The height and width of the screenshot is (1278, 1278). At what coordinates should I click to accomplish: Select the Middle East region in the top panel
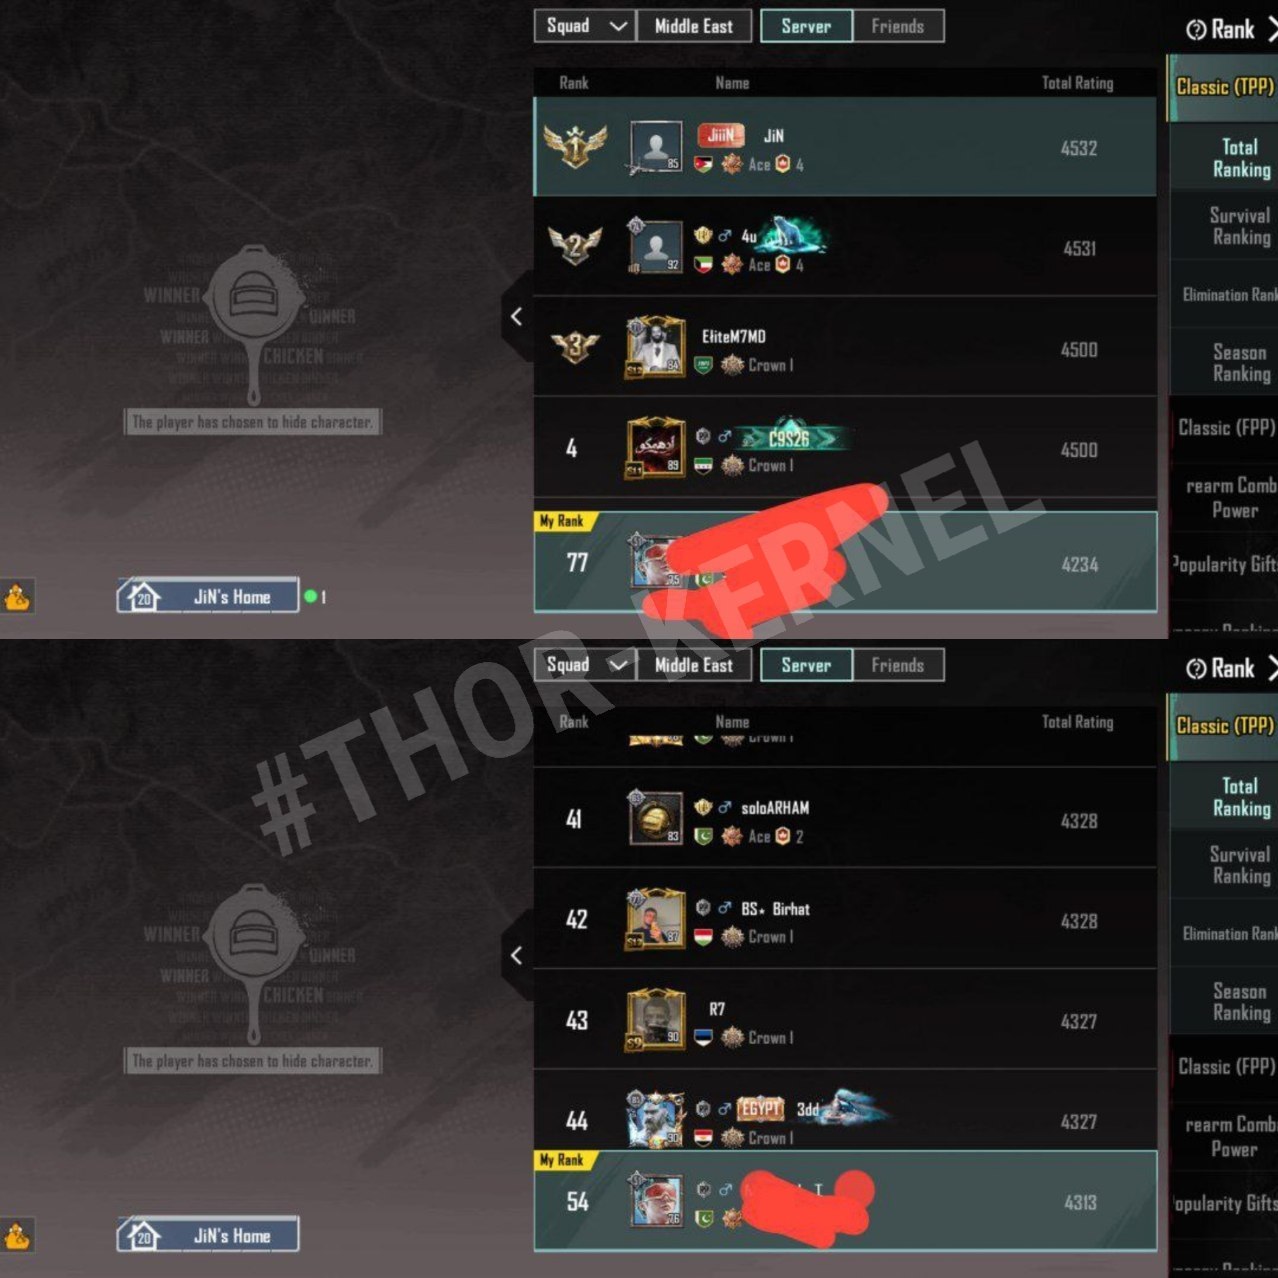click(694, 26)
